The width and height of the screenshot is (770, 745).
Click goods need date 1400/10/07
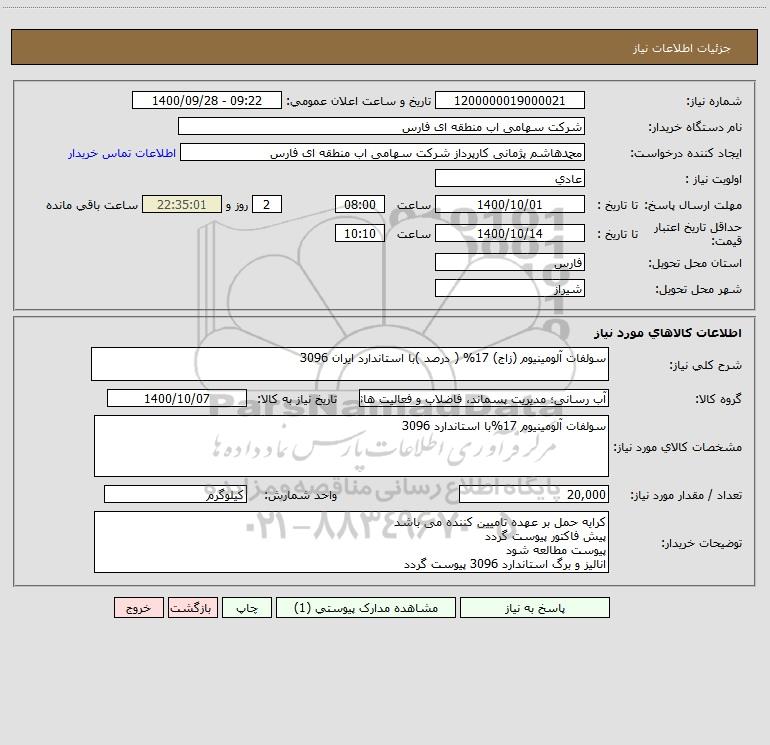177,398
